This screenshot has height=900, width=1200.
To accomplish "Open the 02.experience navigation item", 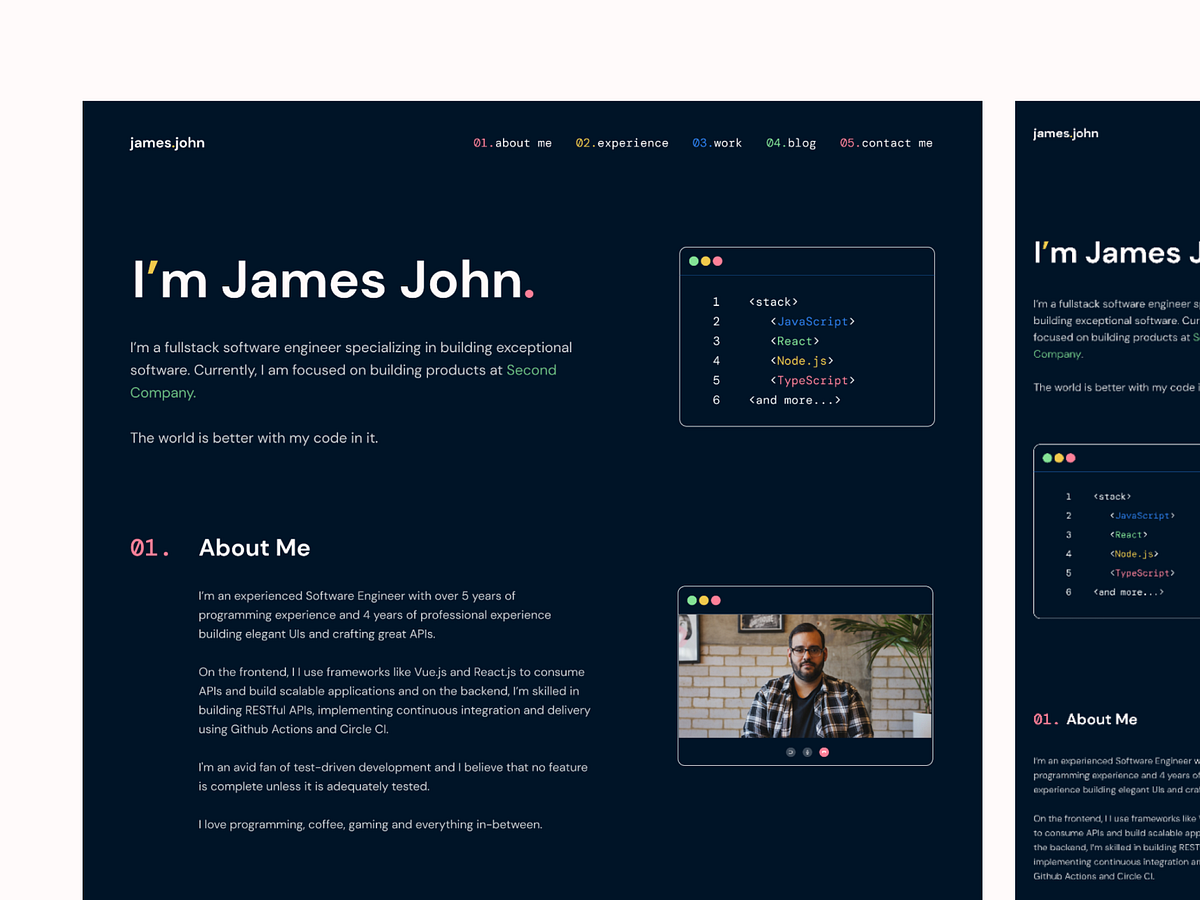I will (x=622, y=142).
